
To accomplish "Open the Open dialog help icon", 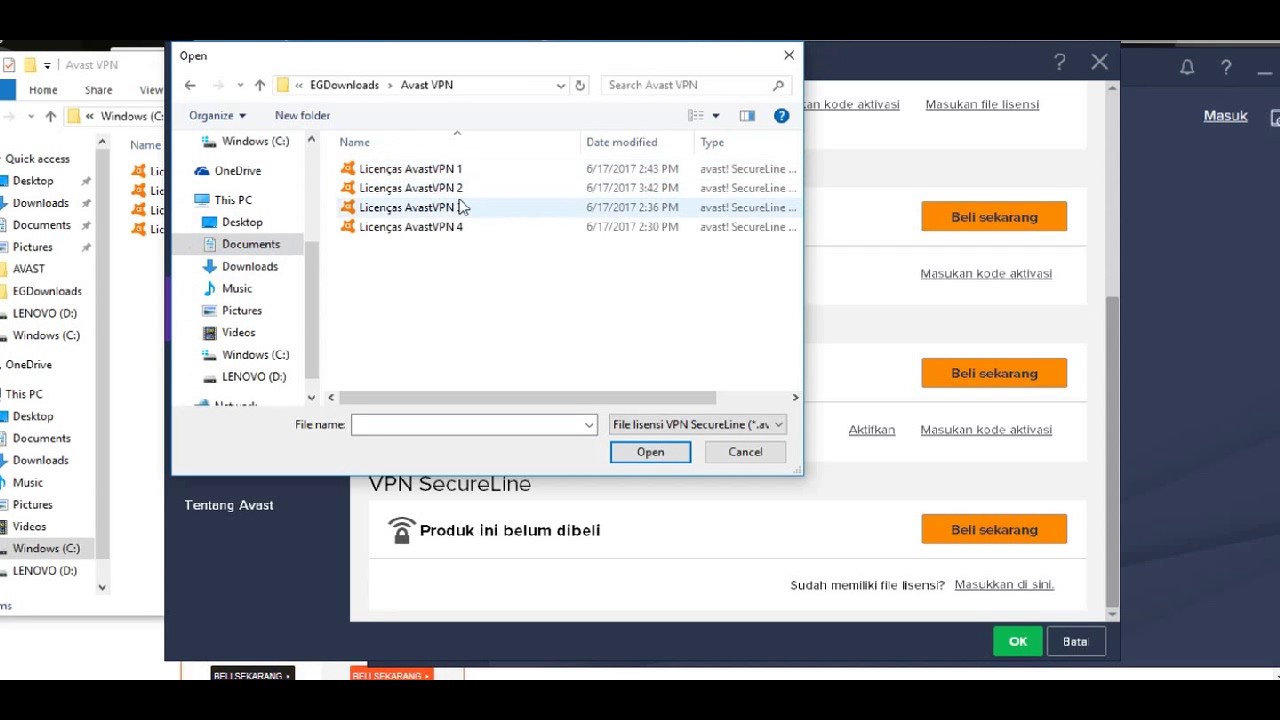I will 782,115.
